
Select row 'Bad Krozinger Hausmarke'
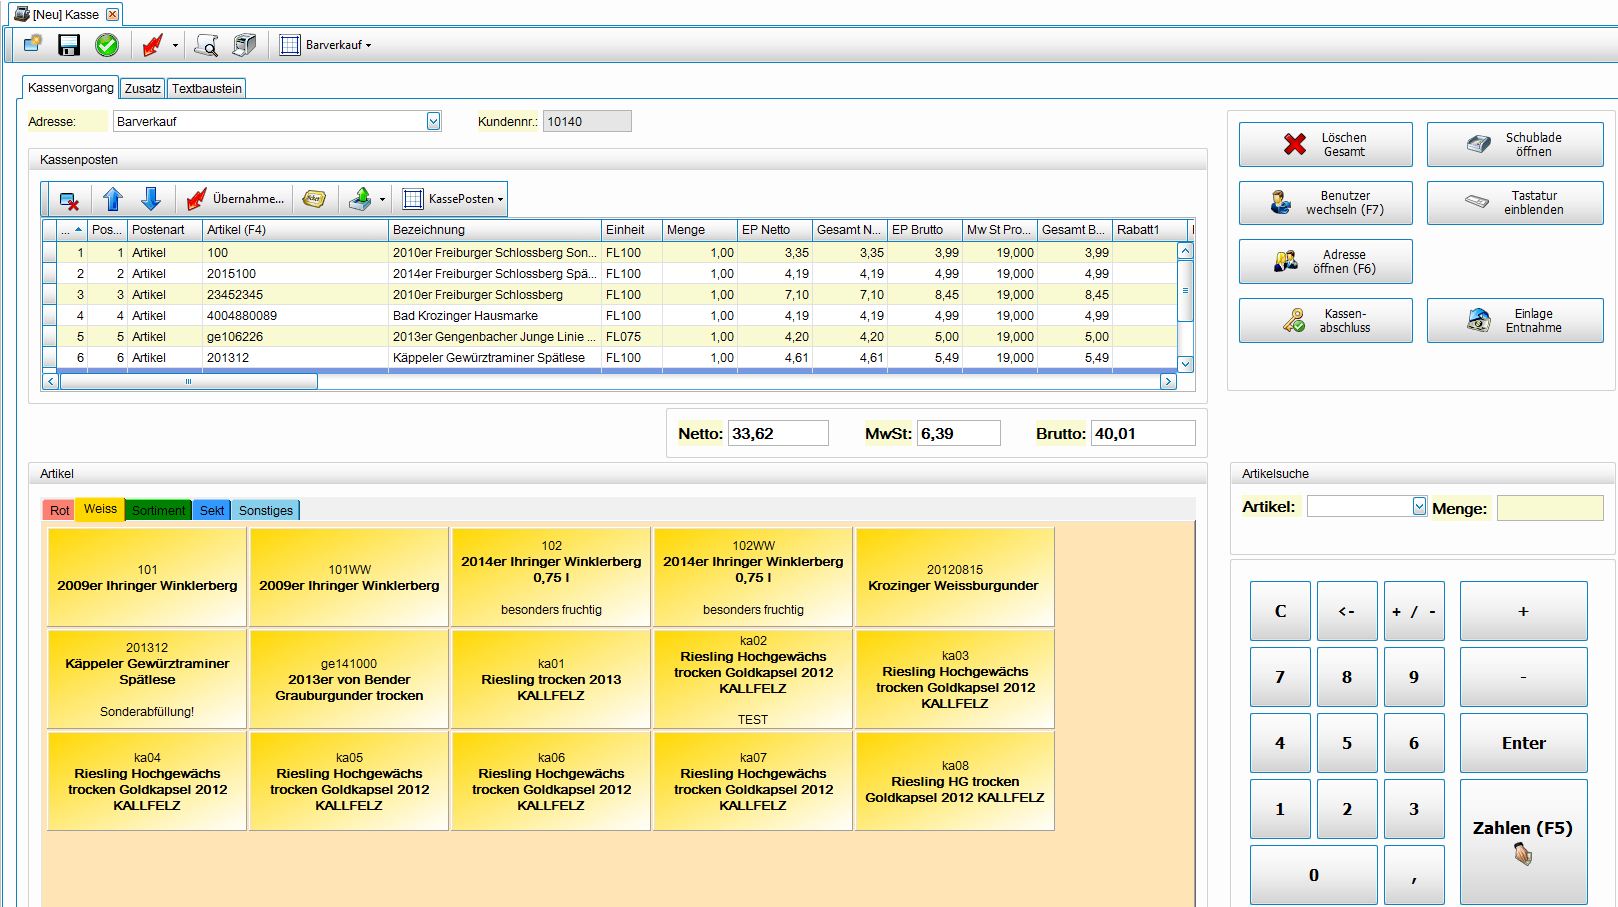tap(610, 316)
